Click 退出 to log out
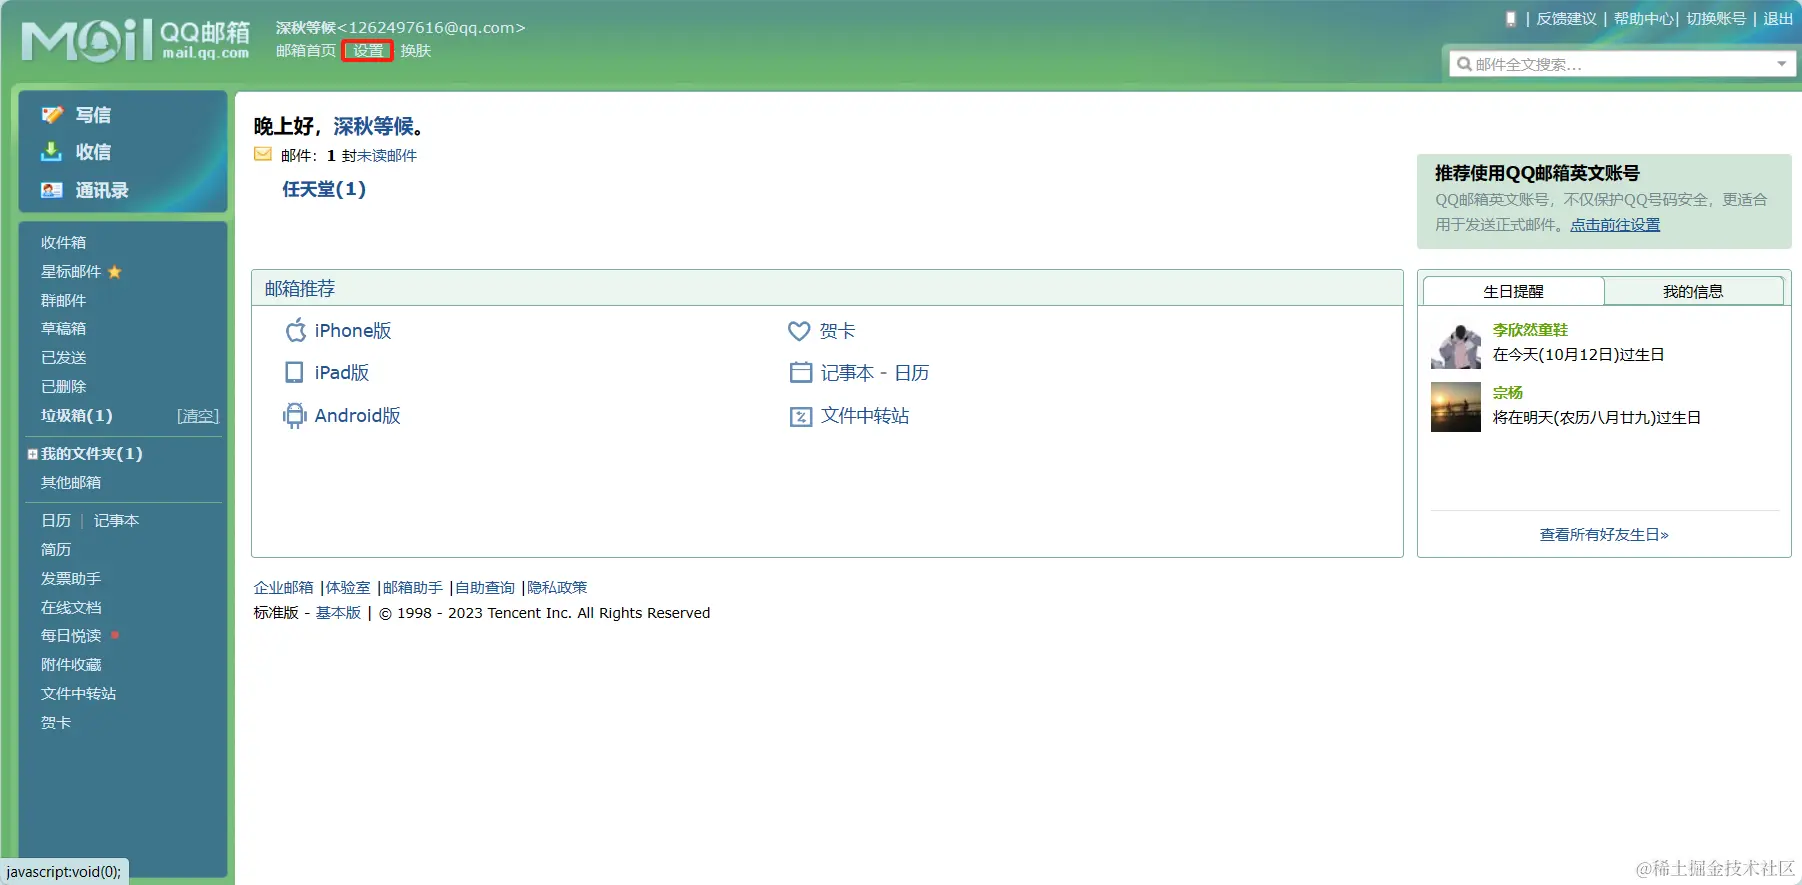The height and width of the screenshot is (885, 1802). tap(1778, 19)
